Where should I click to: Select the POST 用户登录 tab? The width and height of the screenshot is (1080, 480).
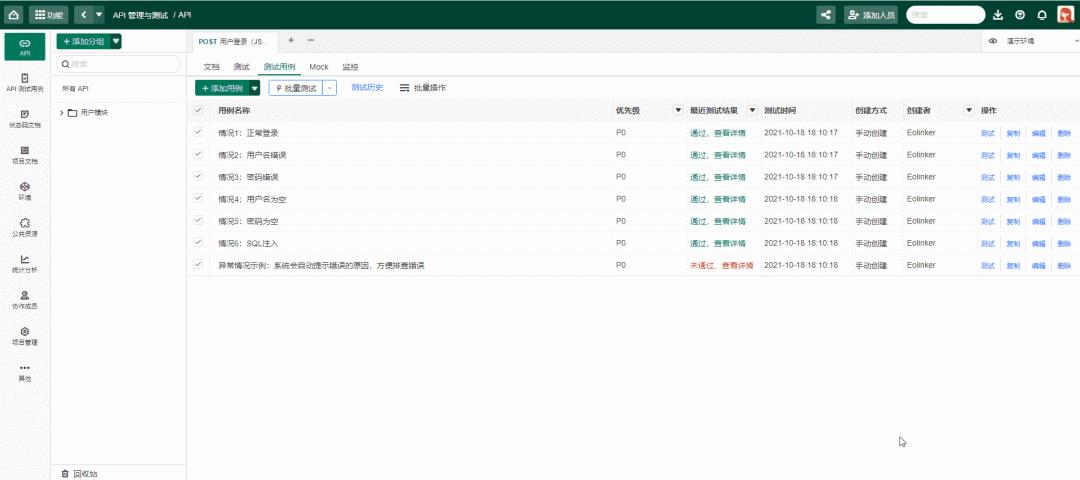[233, 41]
